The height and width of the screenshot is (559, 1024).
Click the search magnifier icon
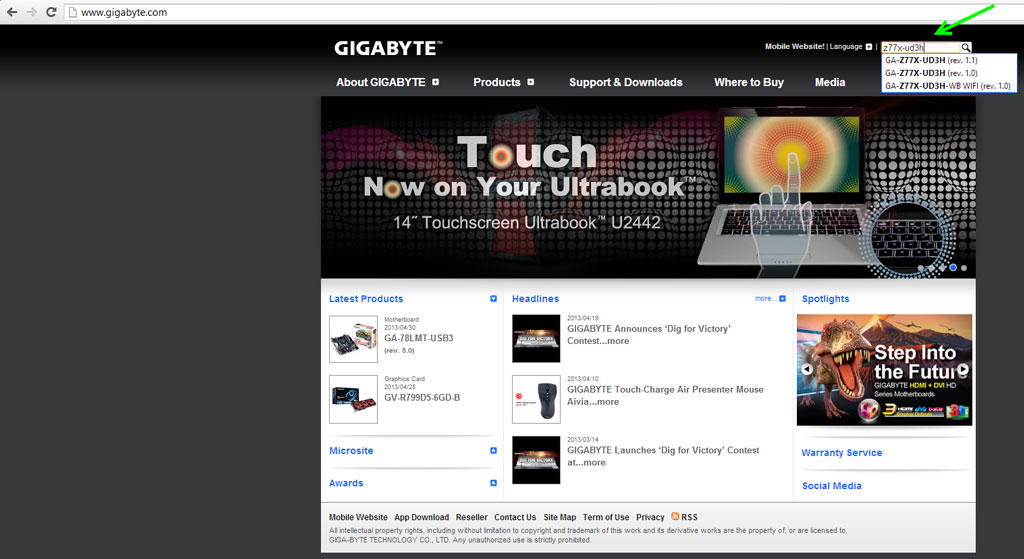click(x=966, y=47)
